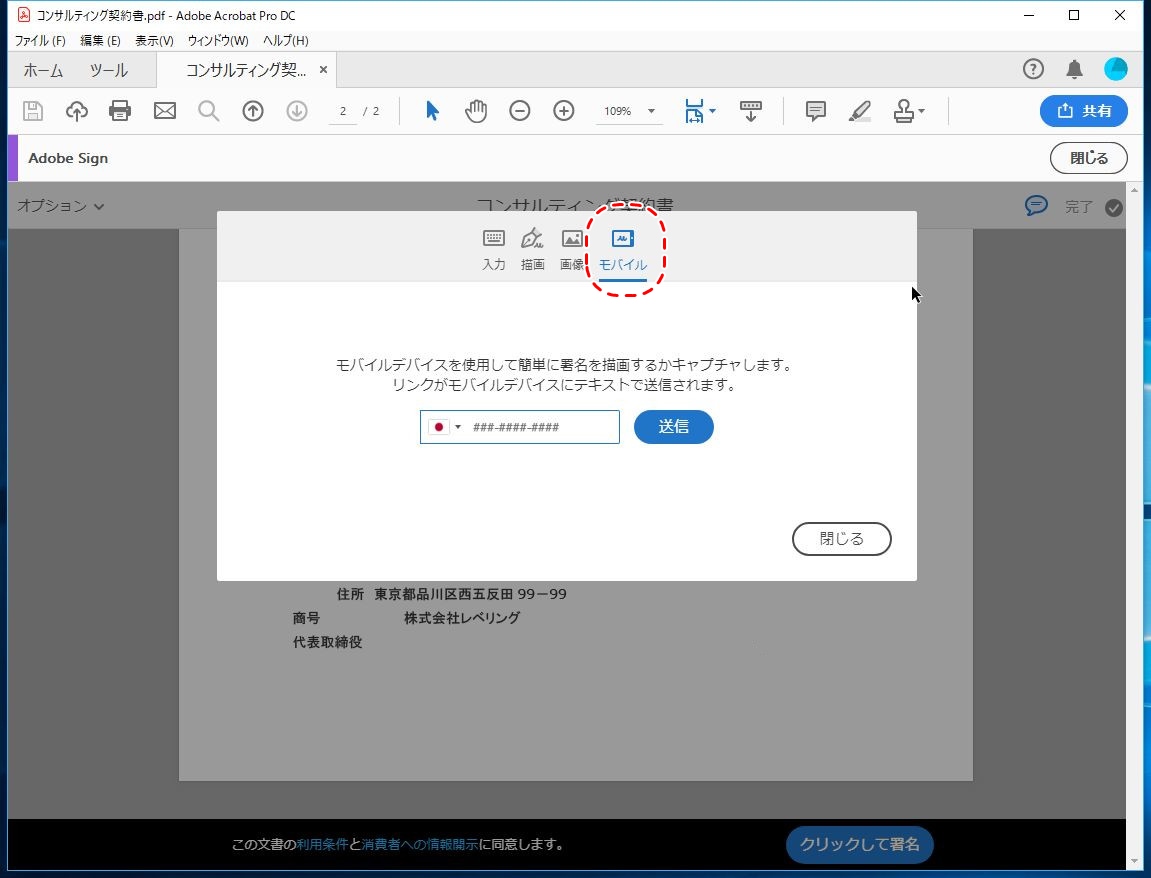The height and width of the screenshot is (878, 1151).
Task: Open the ファイル(F) menu
Action: click(x=40, y=41)
